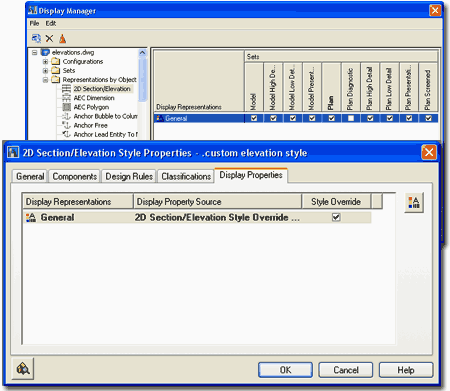
Task: Select General row in Display Manager
Action: pyautogui.click(x=296, y=118)
